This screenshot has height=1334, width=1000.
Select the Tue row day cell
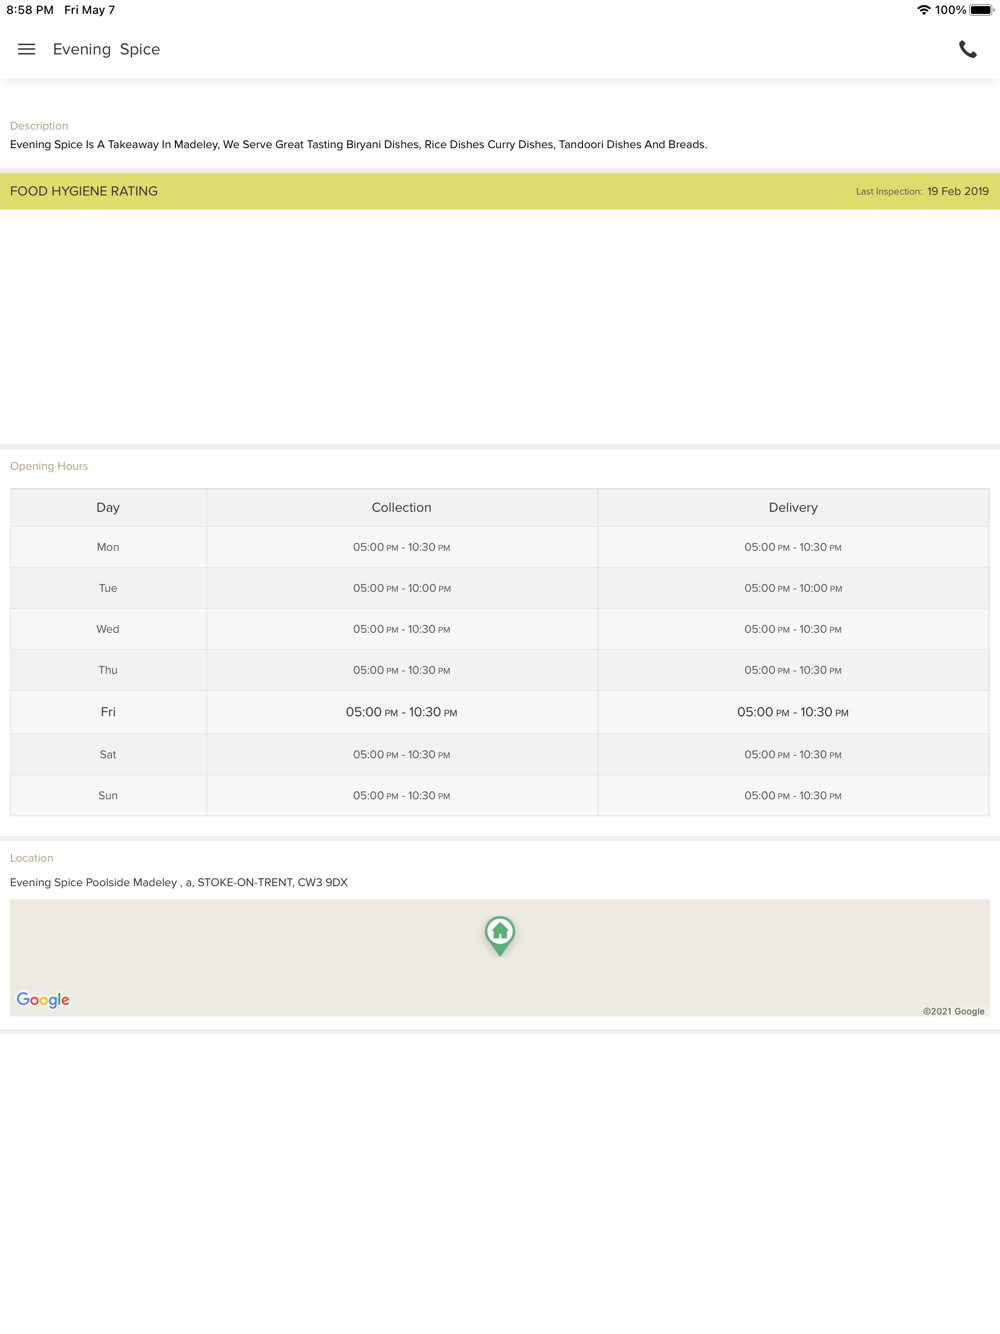(108, 588)
